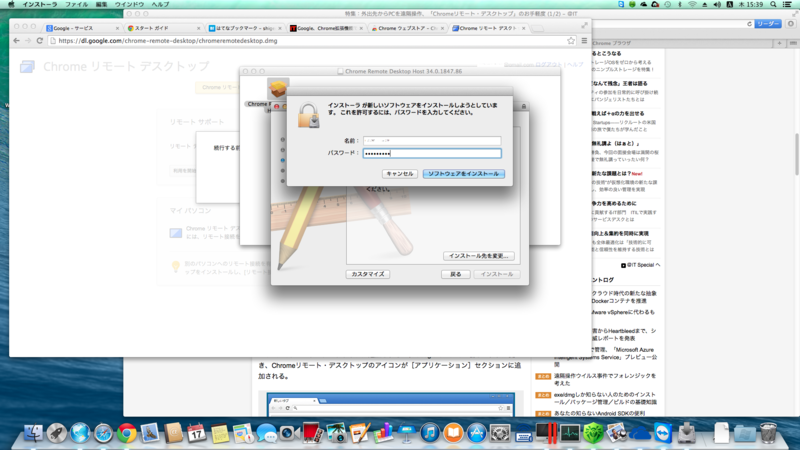This screenshot has height=450, width=800.
Task: Open Messages from the Dock
Action: click(266, 433)
